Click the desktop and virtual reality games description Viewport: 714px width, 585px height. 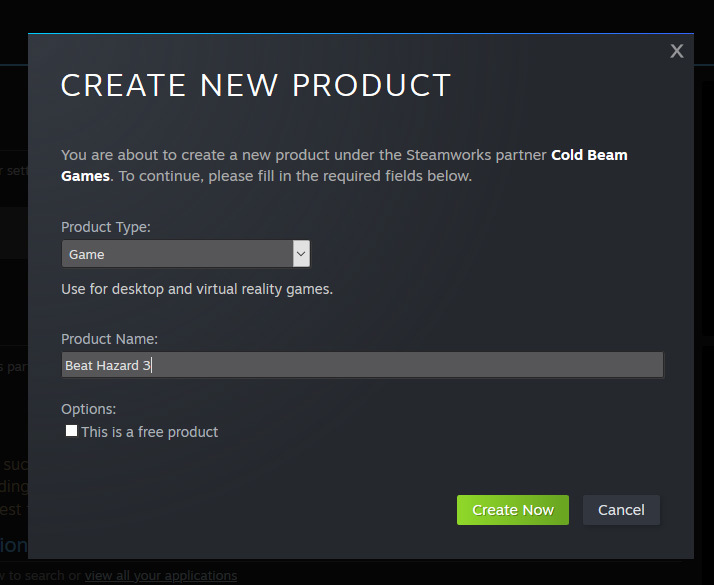click(197, 289)
